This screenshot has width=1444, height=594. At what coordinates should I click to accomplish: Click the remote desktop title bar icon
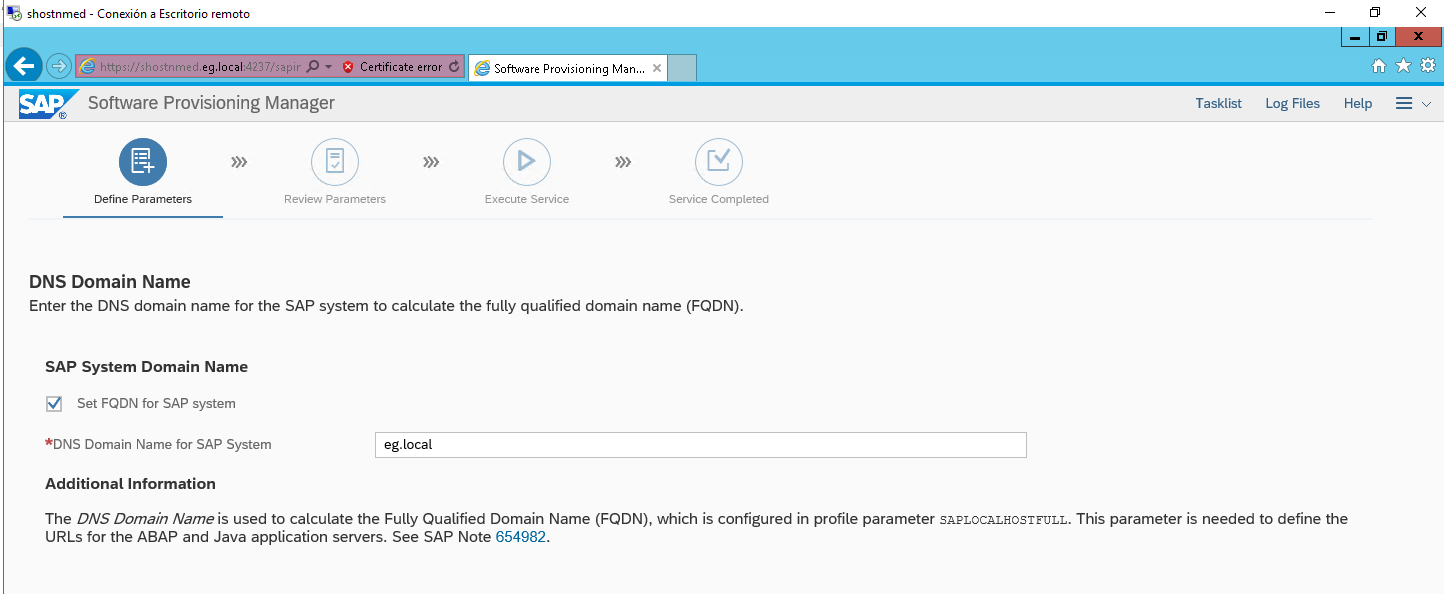point(14,13)
